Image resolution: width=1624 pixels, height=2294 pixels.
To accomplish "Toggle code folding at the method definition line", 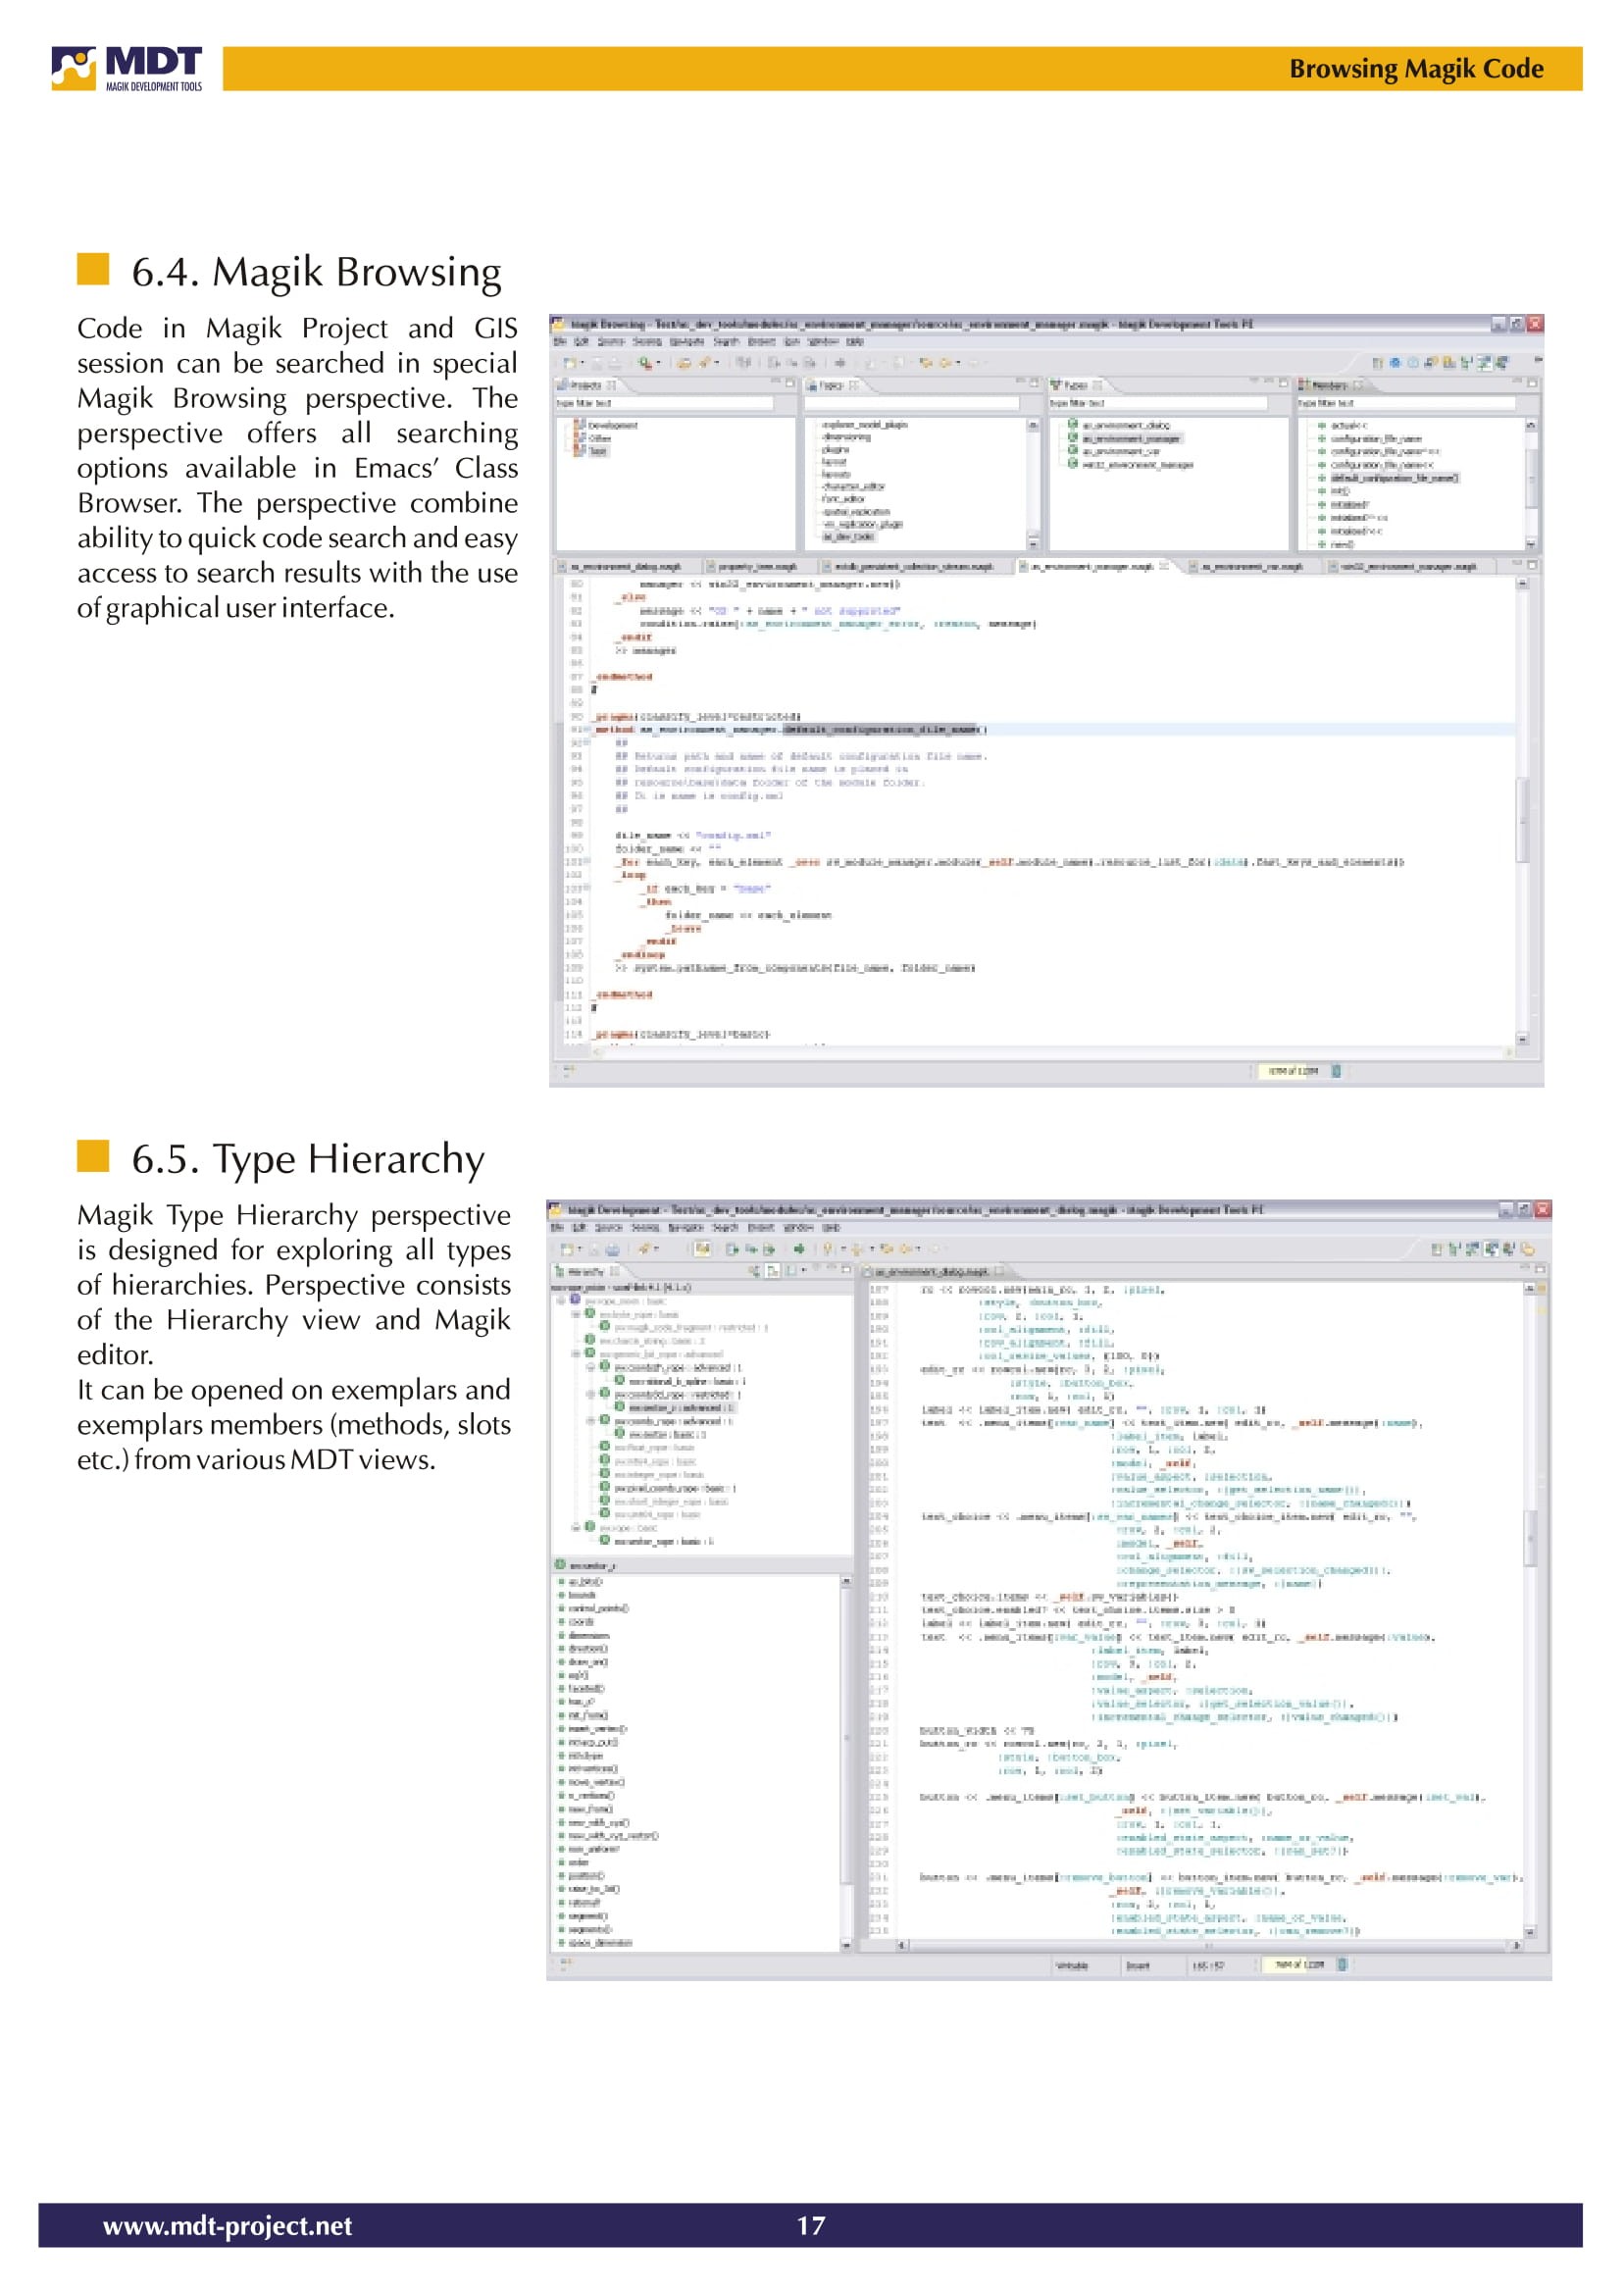I will click(x=588, y=729).
